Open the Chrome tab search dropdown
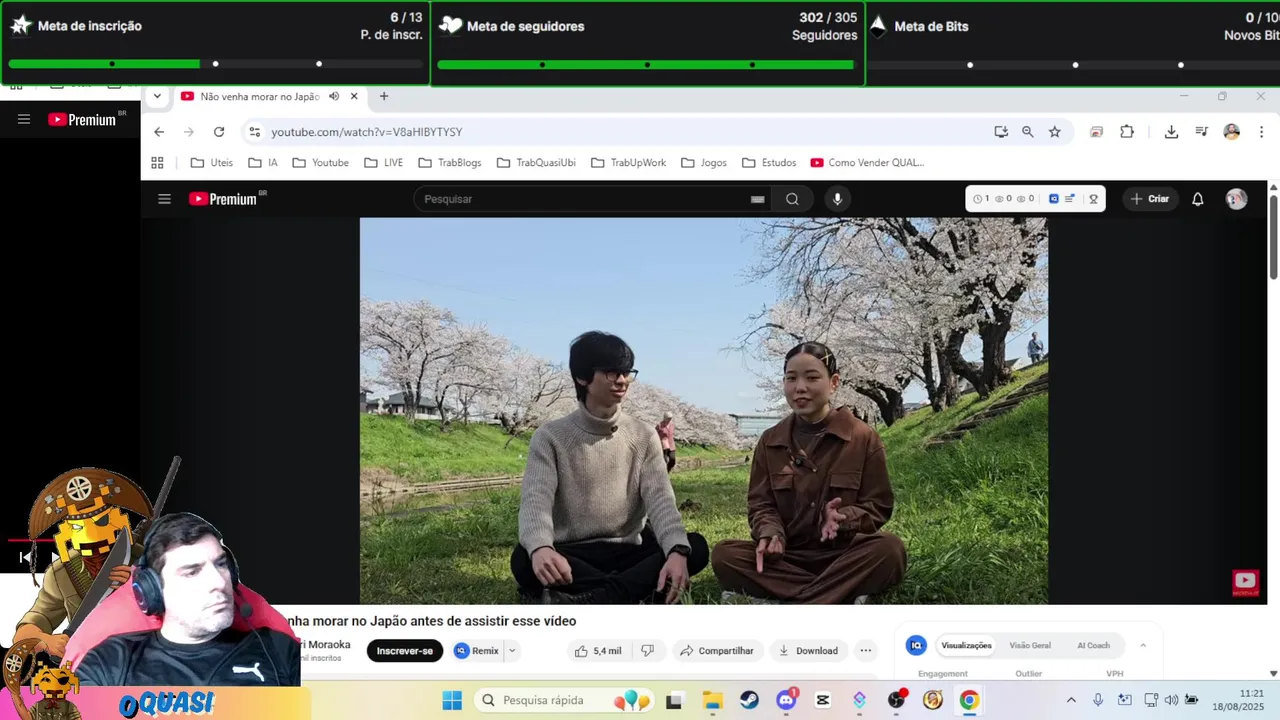1280x720 pixels. [157, 97]
